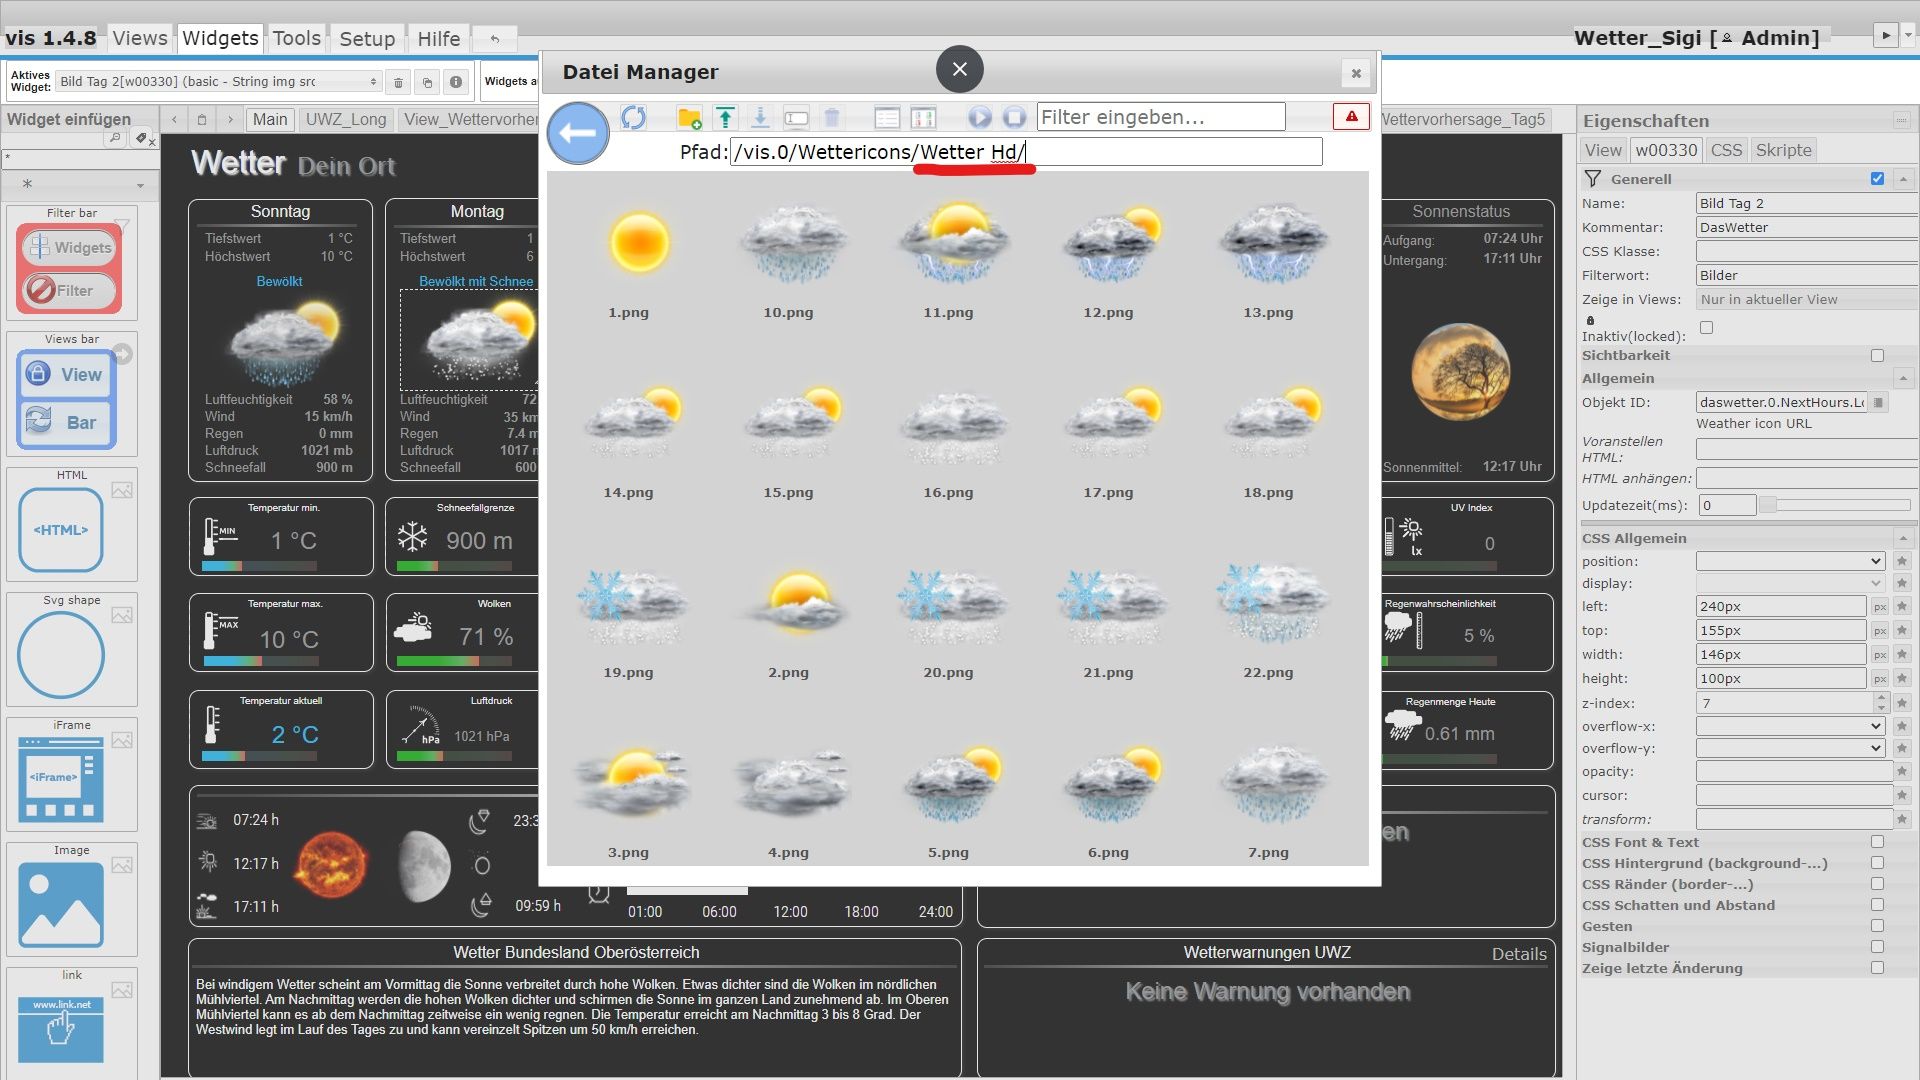Enable CSS Hintergrund (background) checkbox
This screenshot has width=1920, height=1080.
1877,863
